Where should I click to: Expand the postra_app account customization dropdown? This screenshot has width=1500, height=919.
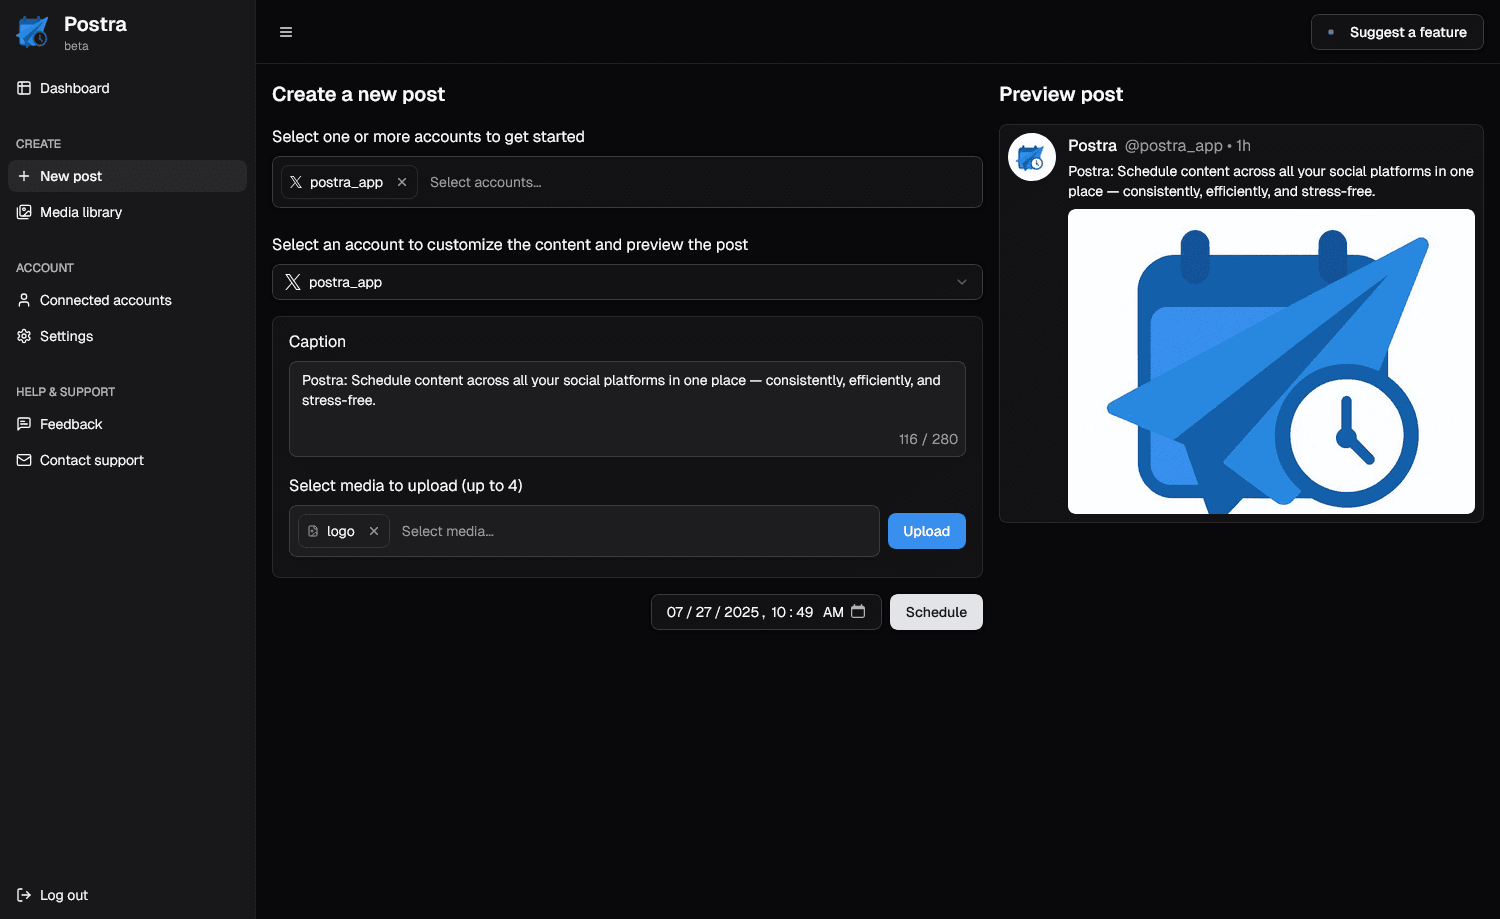(627, 282)
